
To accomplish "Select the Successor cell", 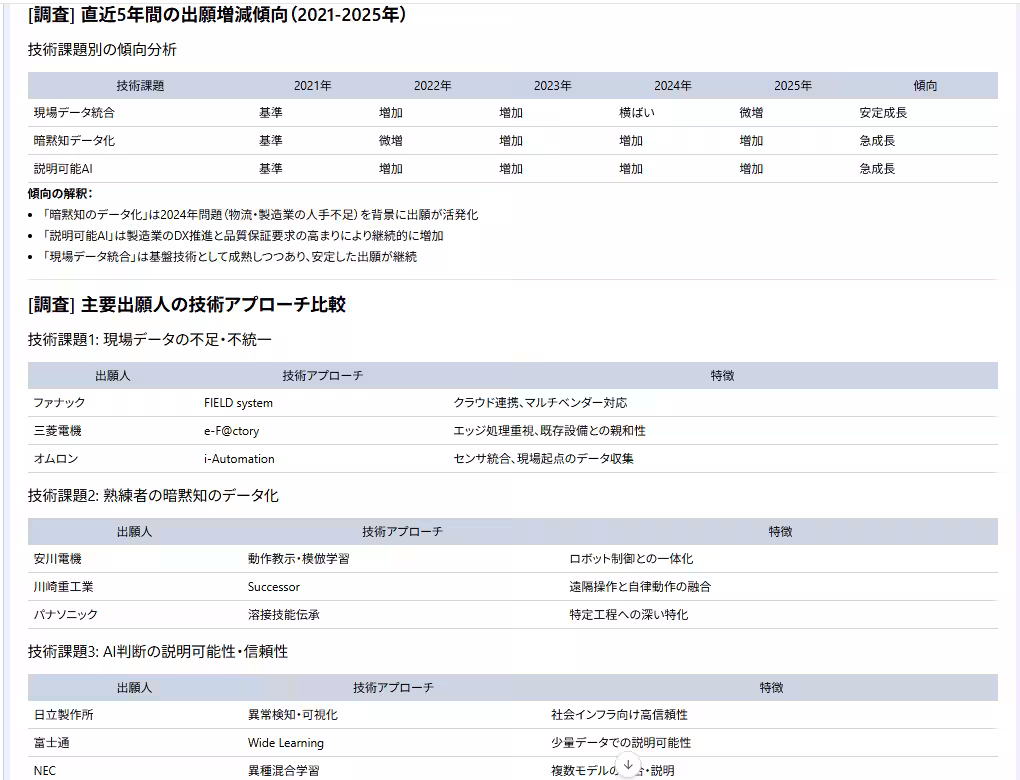I will pos(274,587).
